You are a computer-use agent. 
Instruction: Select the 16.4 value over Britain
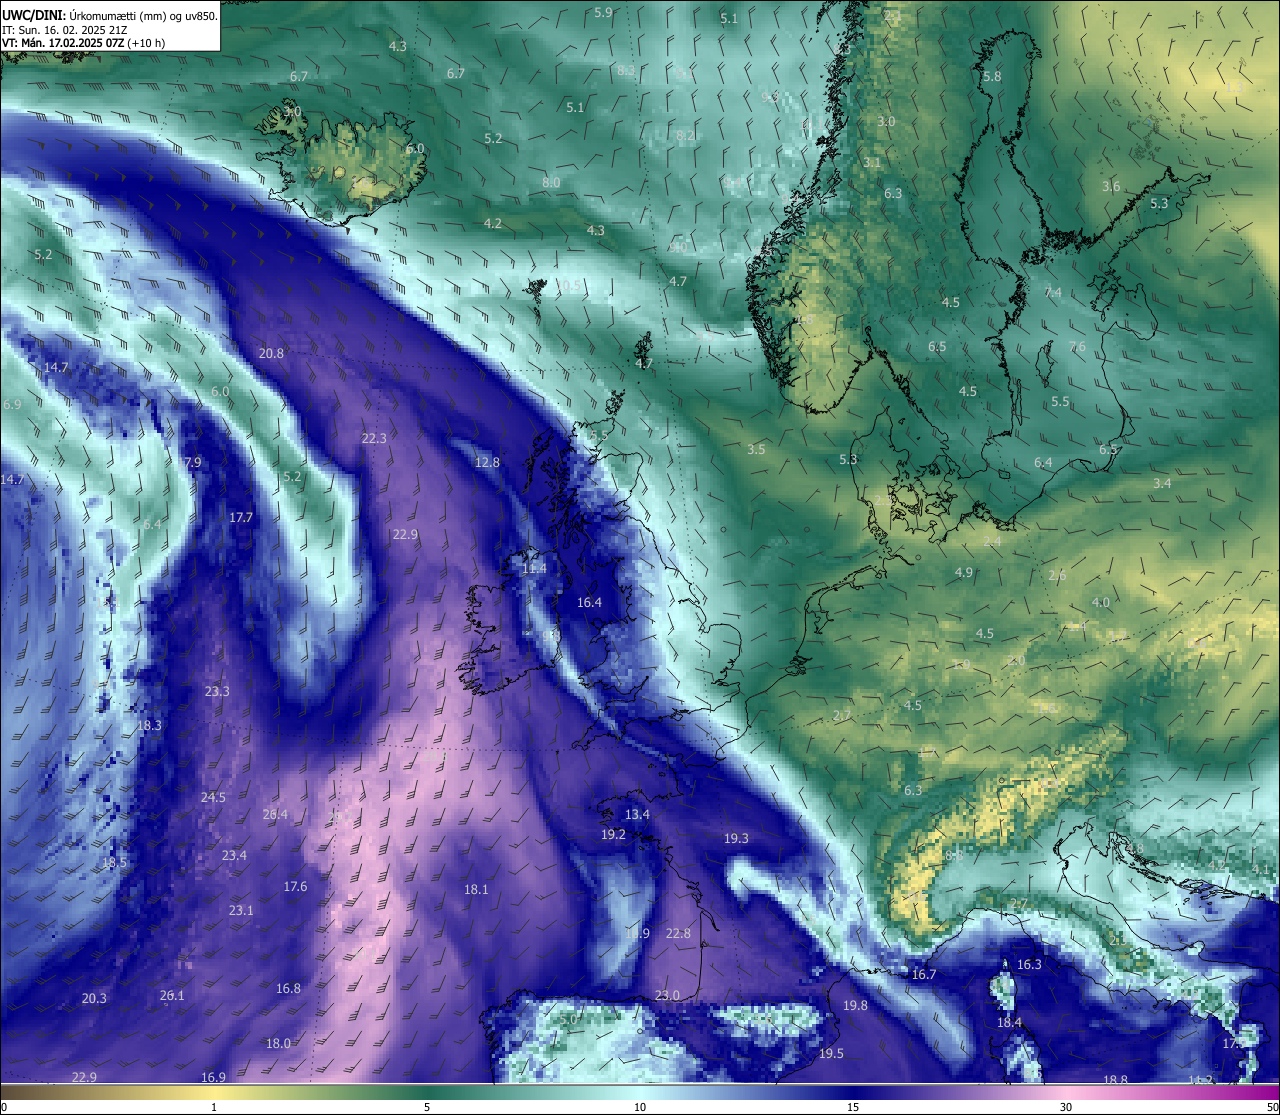590,603
